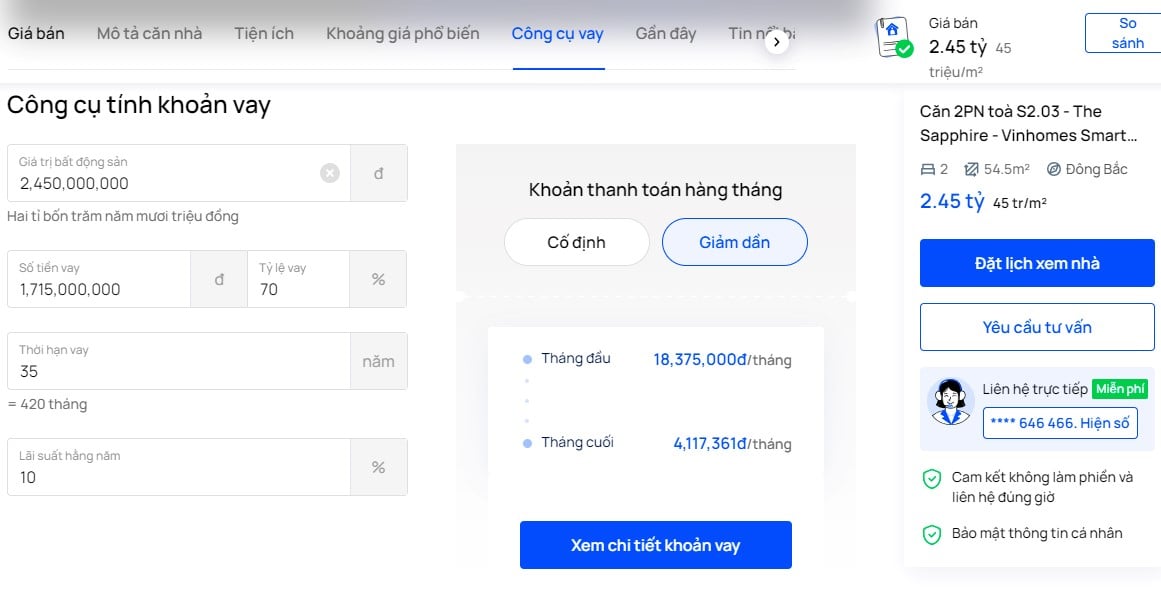This screenshot has height=595, width=1161.
Task: Open the đ currency selector on loan amount
Action: tap(218, 278)
